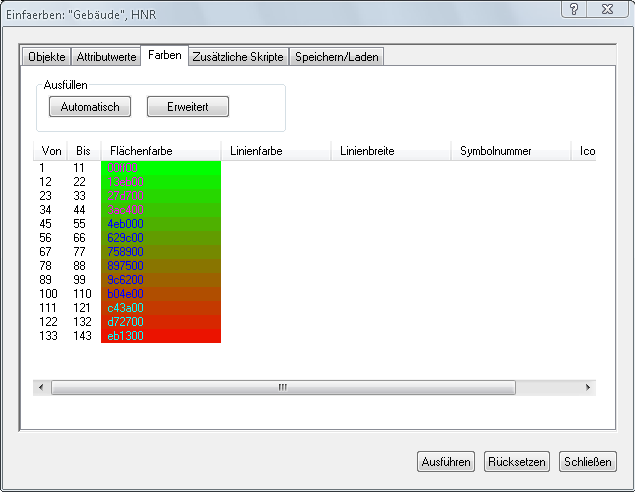The width and height of the screenshot is (635, 492).
Task: Click the Flächenfarbe column header
Action: coord(160,151)
